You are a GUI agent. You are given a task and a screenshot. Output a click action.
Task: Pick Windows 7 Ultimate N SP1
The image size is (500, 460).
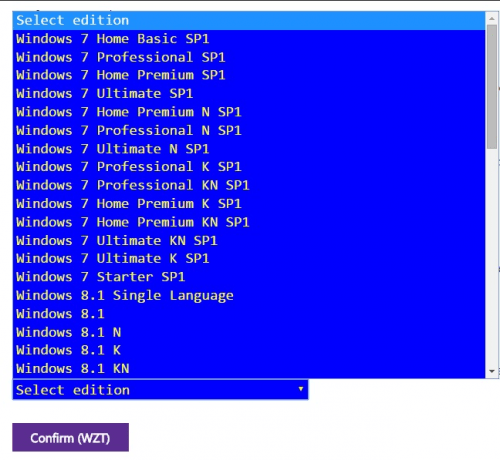(249, 149)
